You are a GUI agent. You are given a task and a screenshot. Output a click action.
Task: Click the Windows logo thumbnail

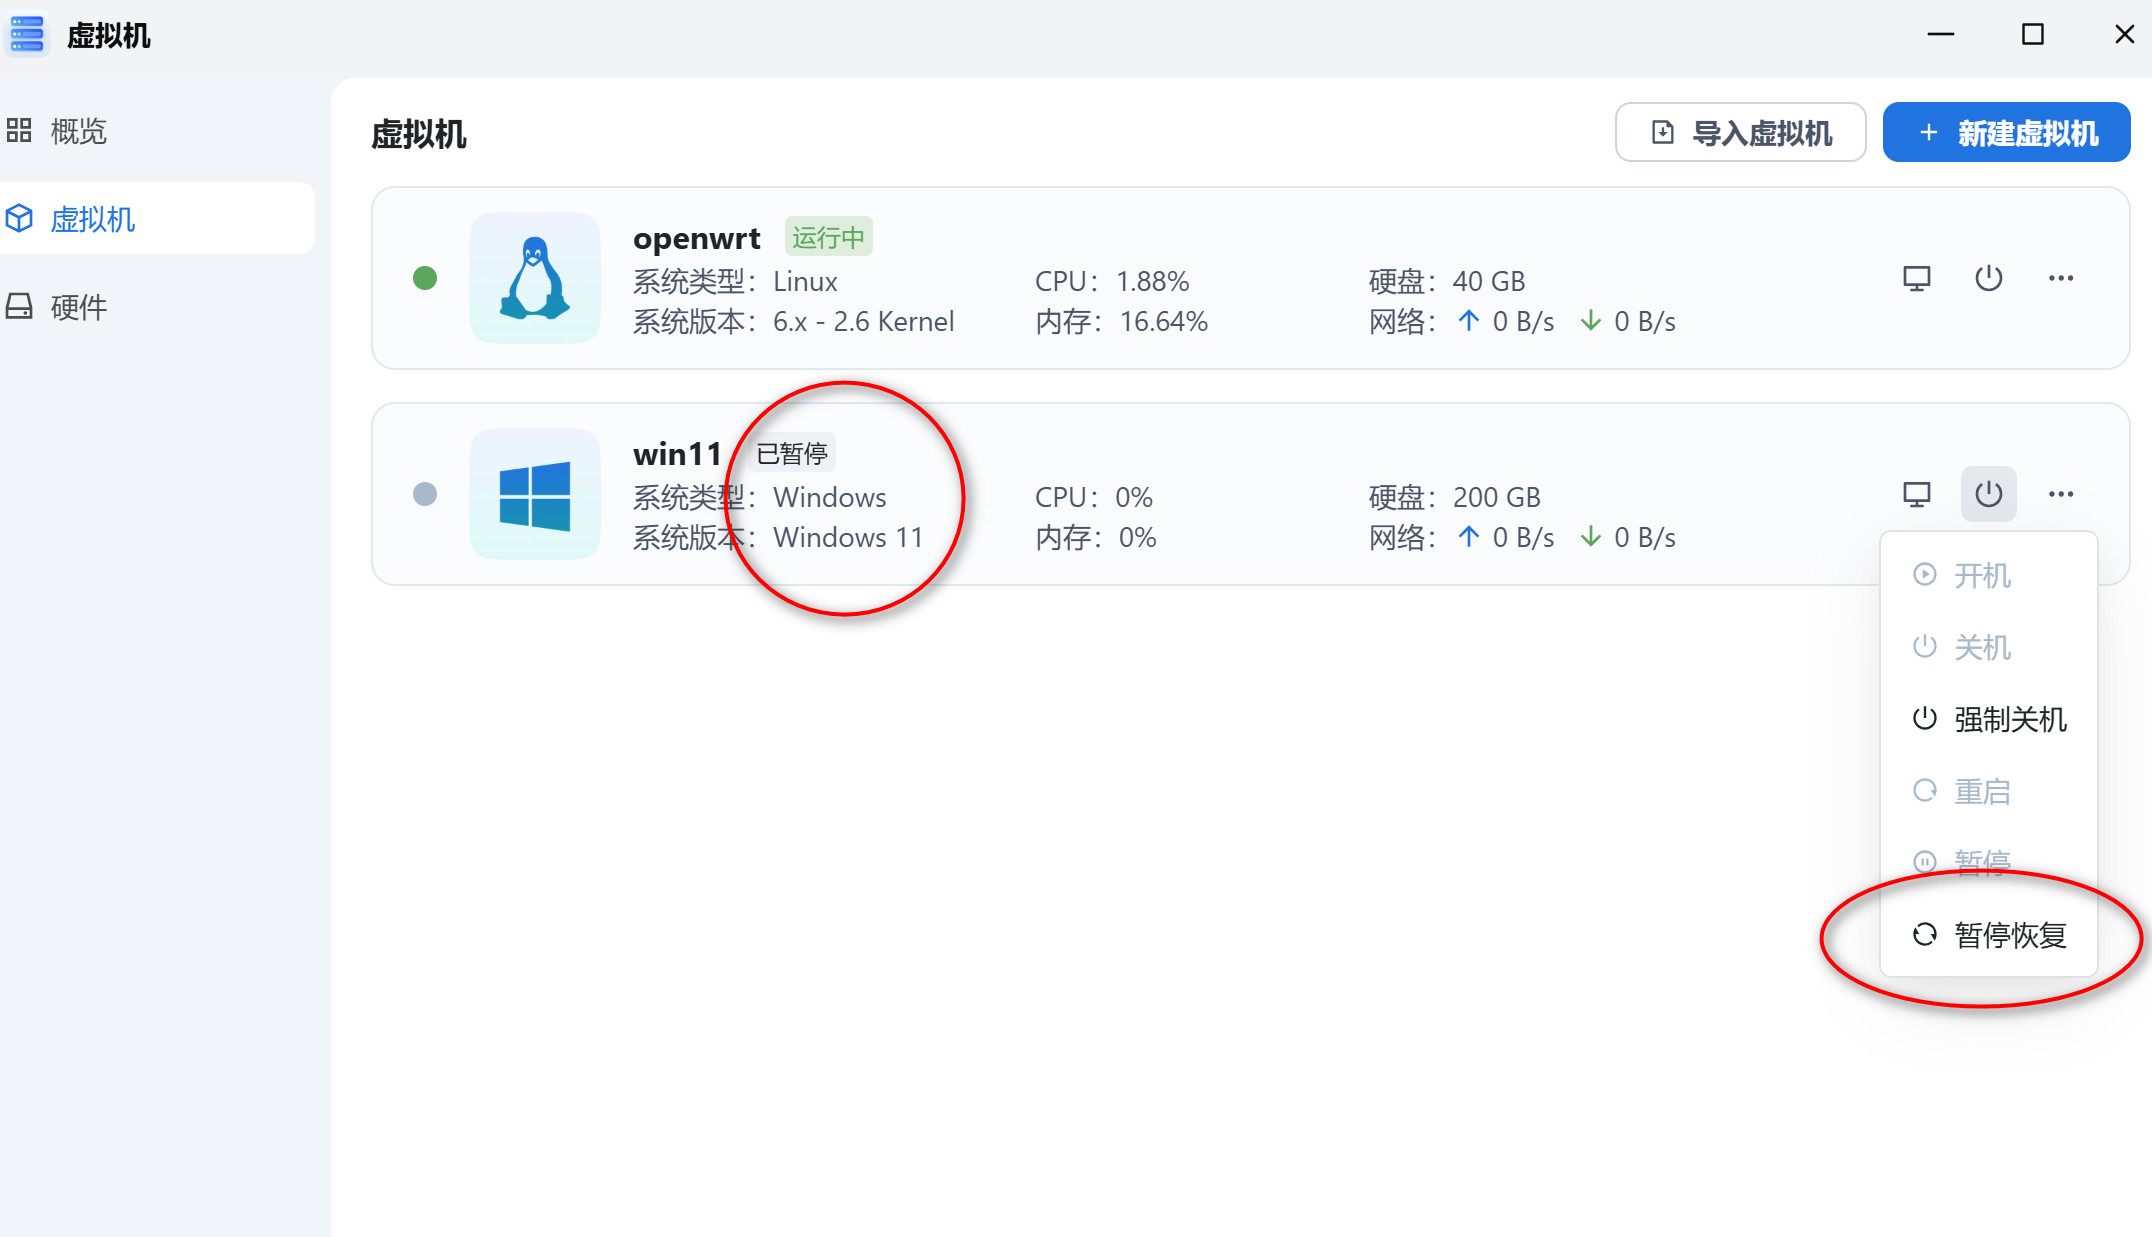(x=535, y=494)
